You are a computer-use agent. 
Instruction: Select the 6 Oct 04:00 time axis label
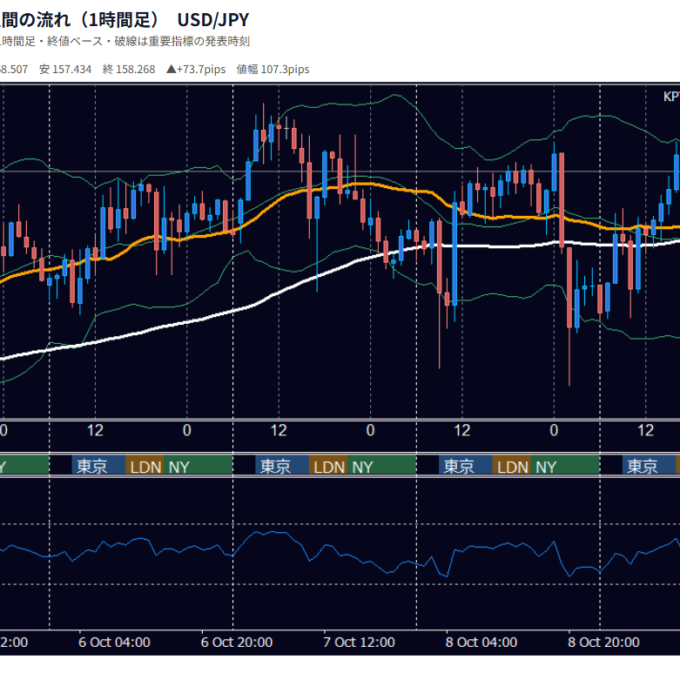coord(114,642)
